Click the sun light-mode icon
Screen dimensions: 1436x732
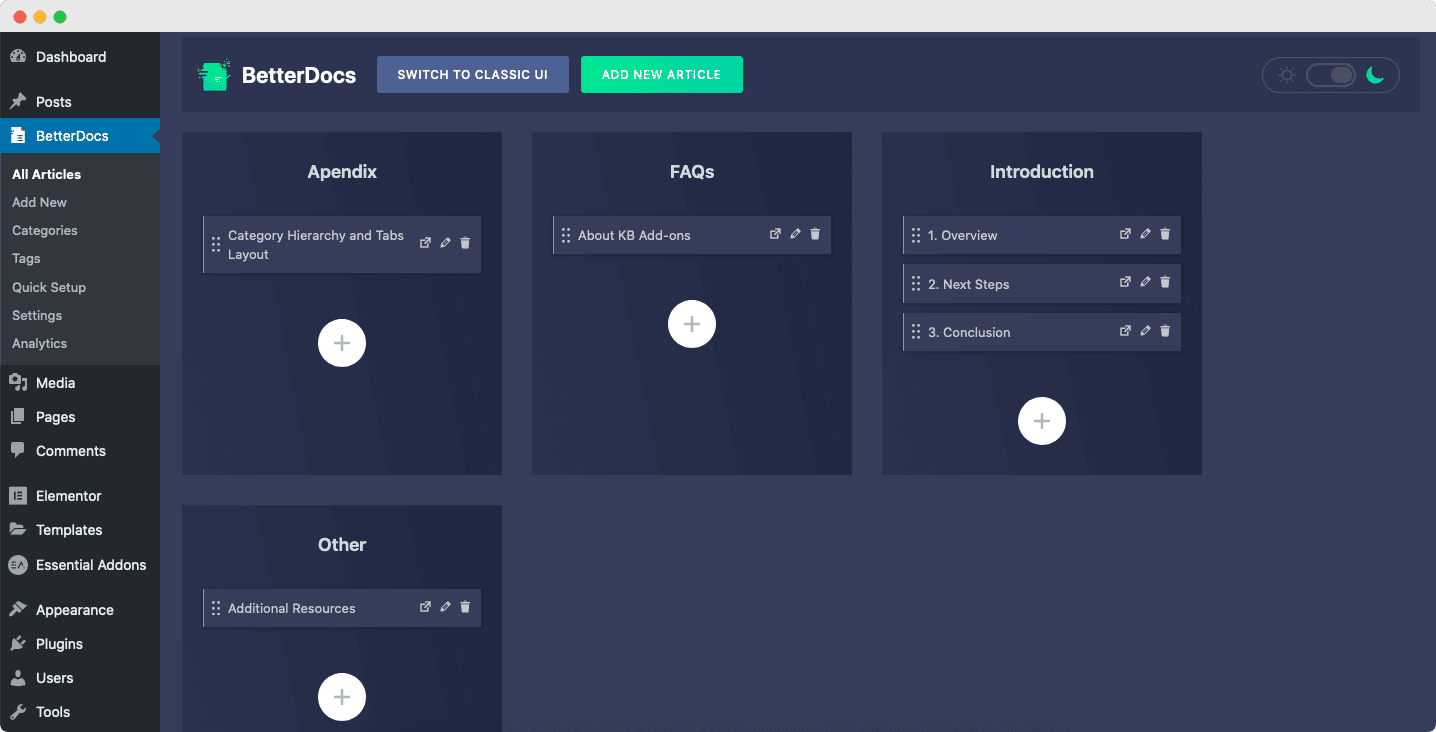point(1287,75)
